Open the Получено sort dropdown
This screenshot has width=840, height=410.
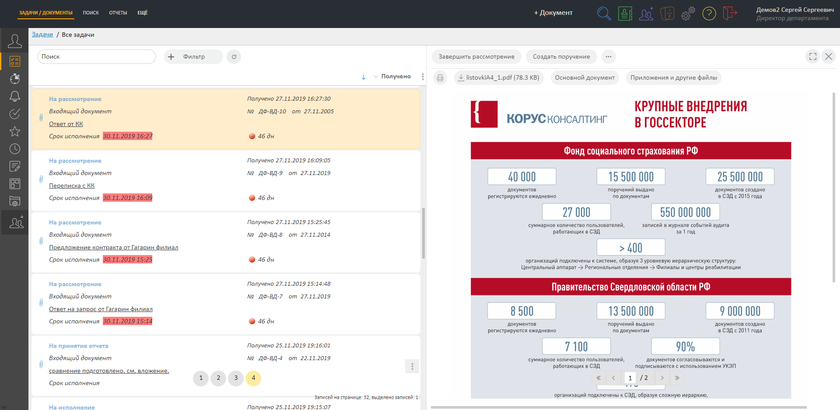pos(392,77)
